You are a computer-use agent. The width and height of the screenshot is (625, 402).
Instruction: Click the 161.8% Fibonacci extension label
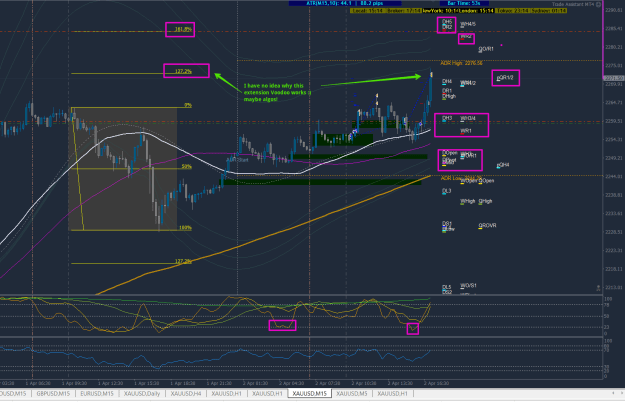click(x=183, y=29)
